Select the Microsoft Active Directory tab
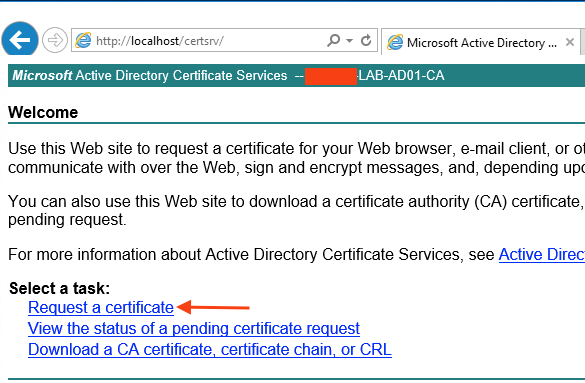 point(481,42)
